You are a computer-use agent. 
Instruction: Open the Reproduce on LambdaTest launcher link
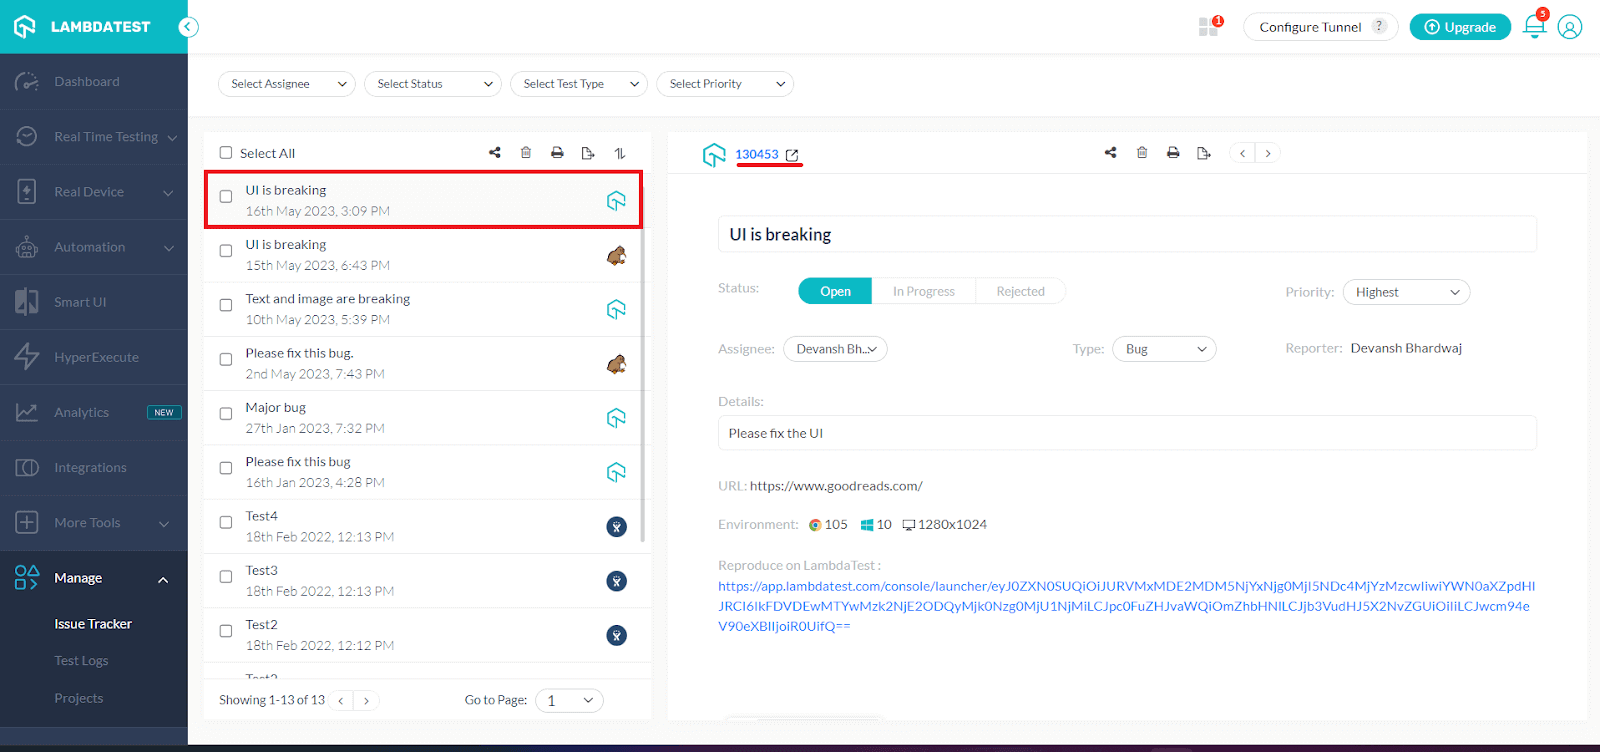pyautogui.click(x=1126, y=606)
